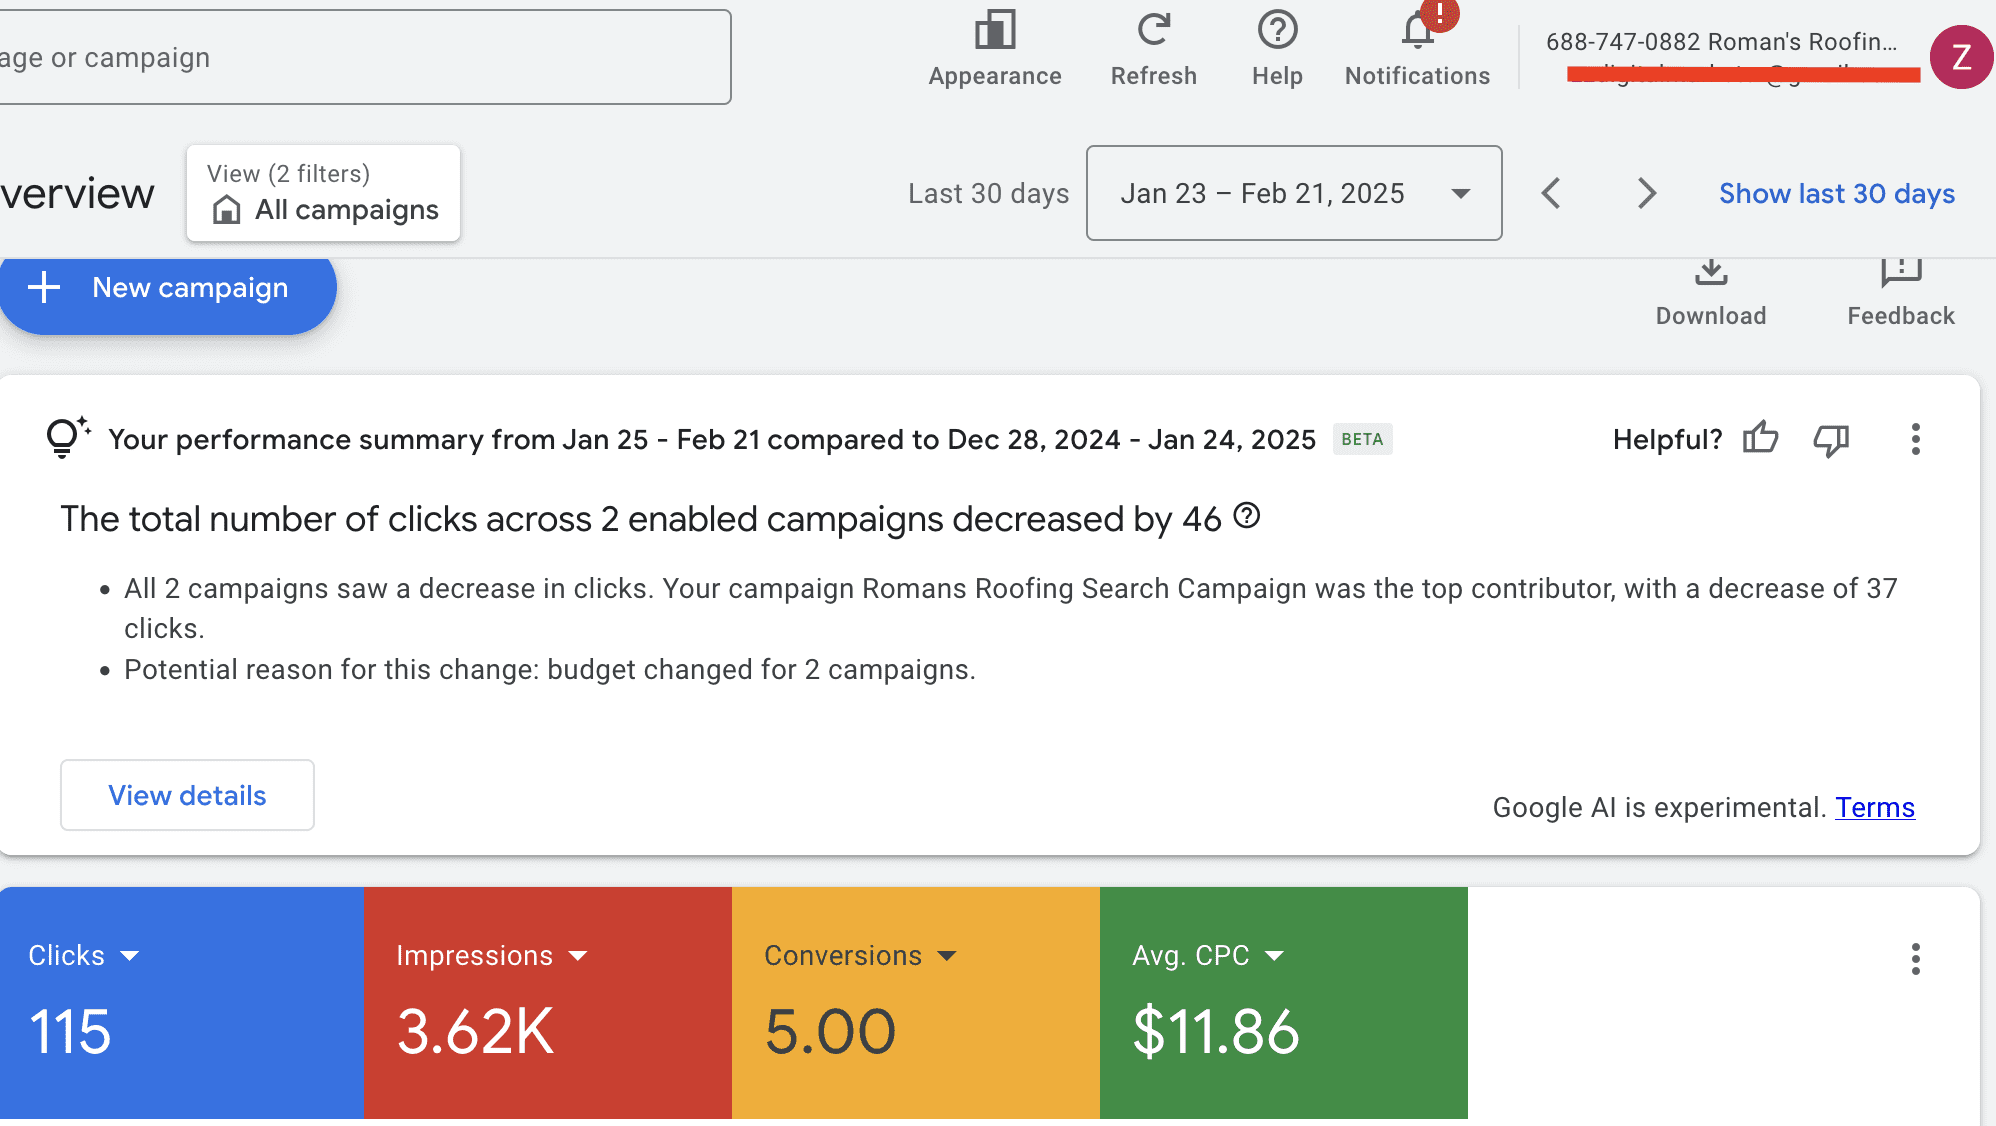Image resolution: width=1996 pixels, height=1126 pixels.
Task: Go to next date range arrow
Action: pos(1647,193)
